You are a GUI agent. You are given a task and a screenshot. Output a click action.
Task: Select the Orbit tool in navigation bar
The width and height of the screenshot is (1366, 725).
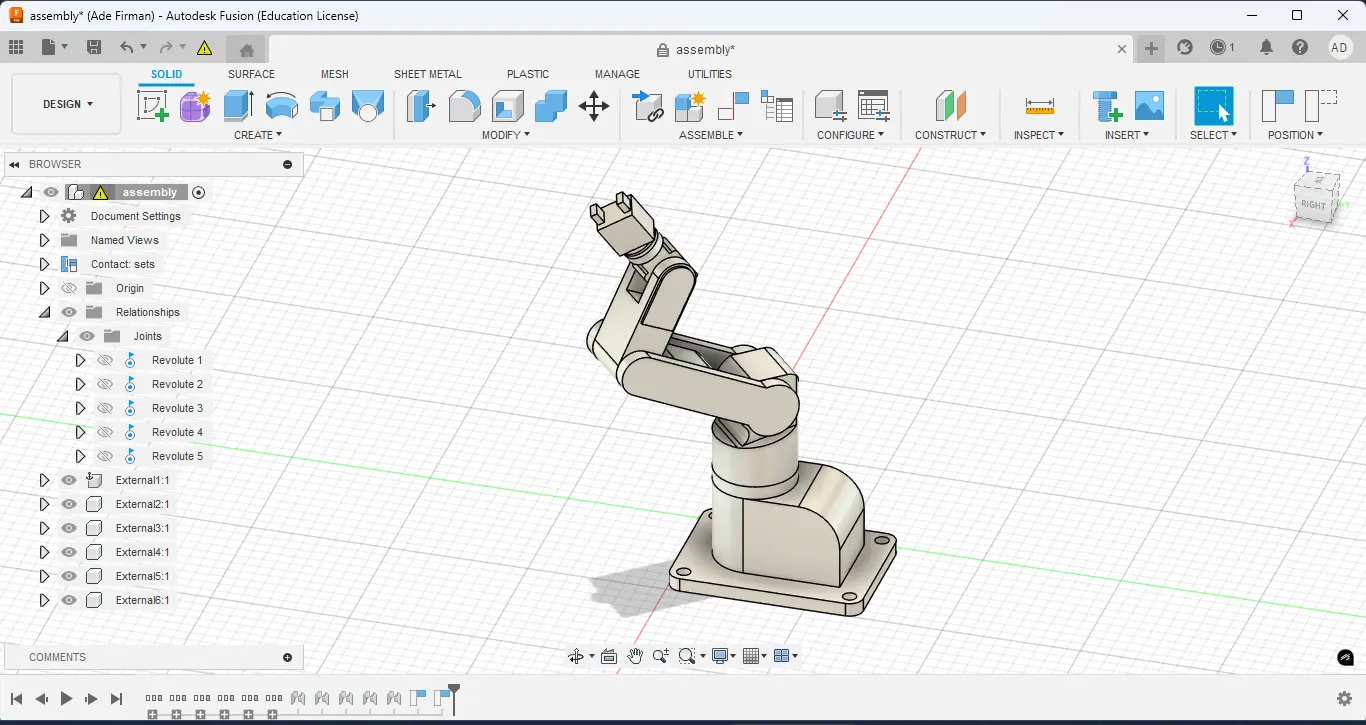click(x=576, y=656)
